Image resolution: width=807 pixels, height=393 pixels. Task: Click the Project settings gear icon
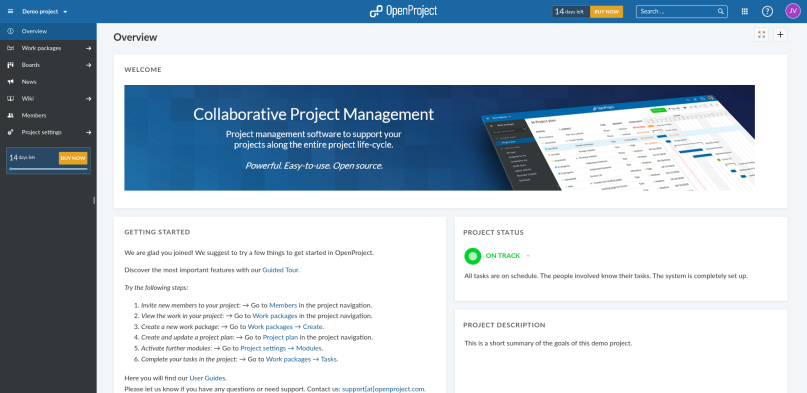pos(10,132)
